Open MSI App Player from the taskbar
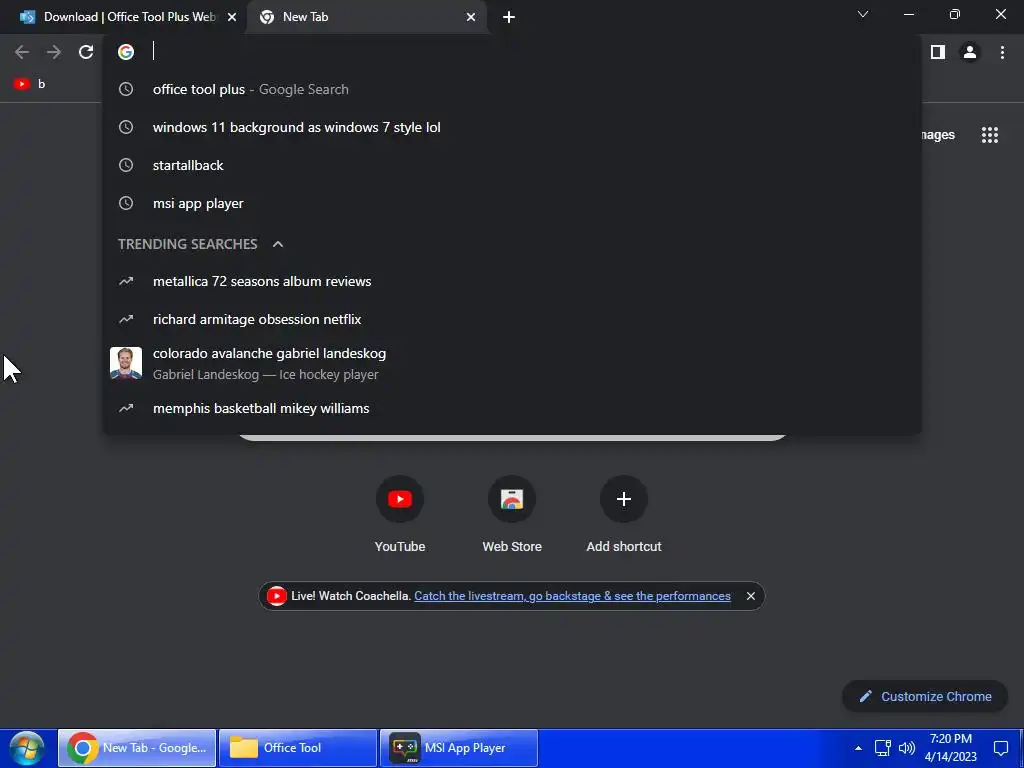 click(459, 748)
